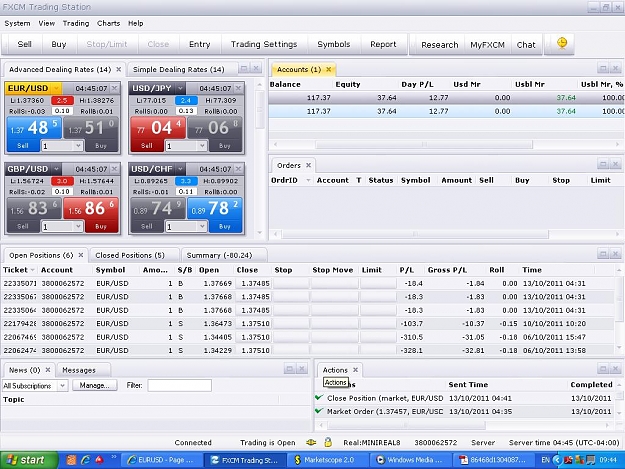Viewport: 625px width, 469px height.
Task: Open EUR/USD symbol dropdown on tile
Action: click(x=56, y=88)
